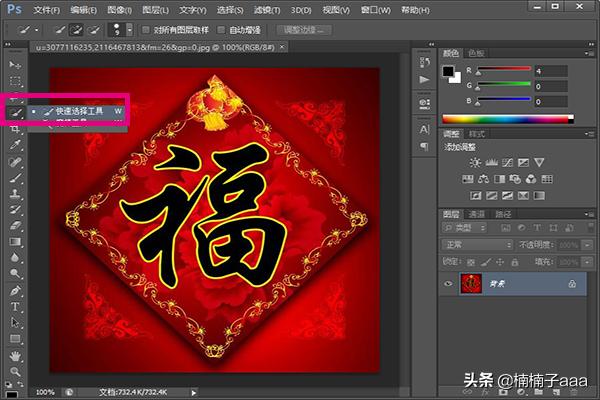Select the Eyedropper tool
Screen dimensions: 600x400
click(15, 144)
